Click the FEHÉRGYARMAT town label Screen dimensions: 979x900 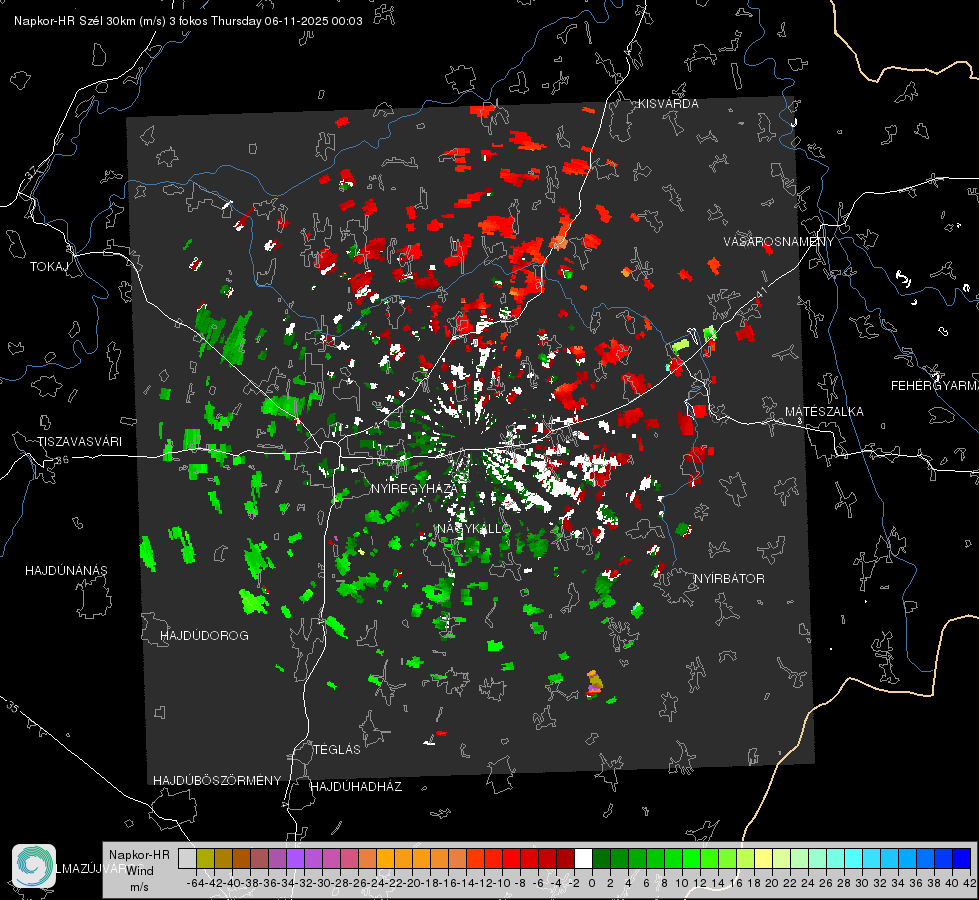(x=935, y=386)
